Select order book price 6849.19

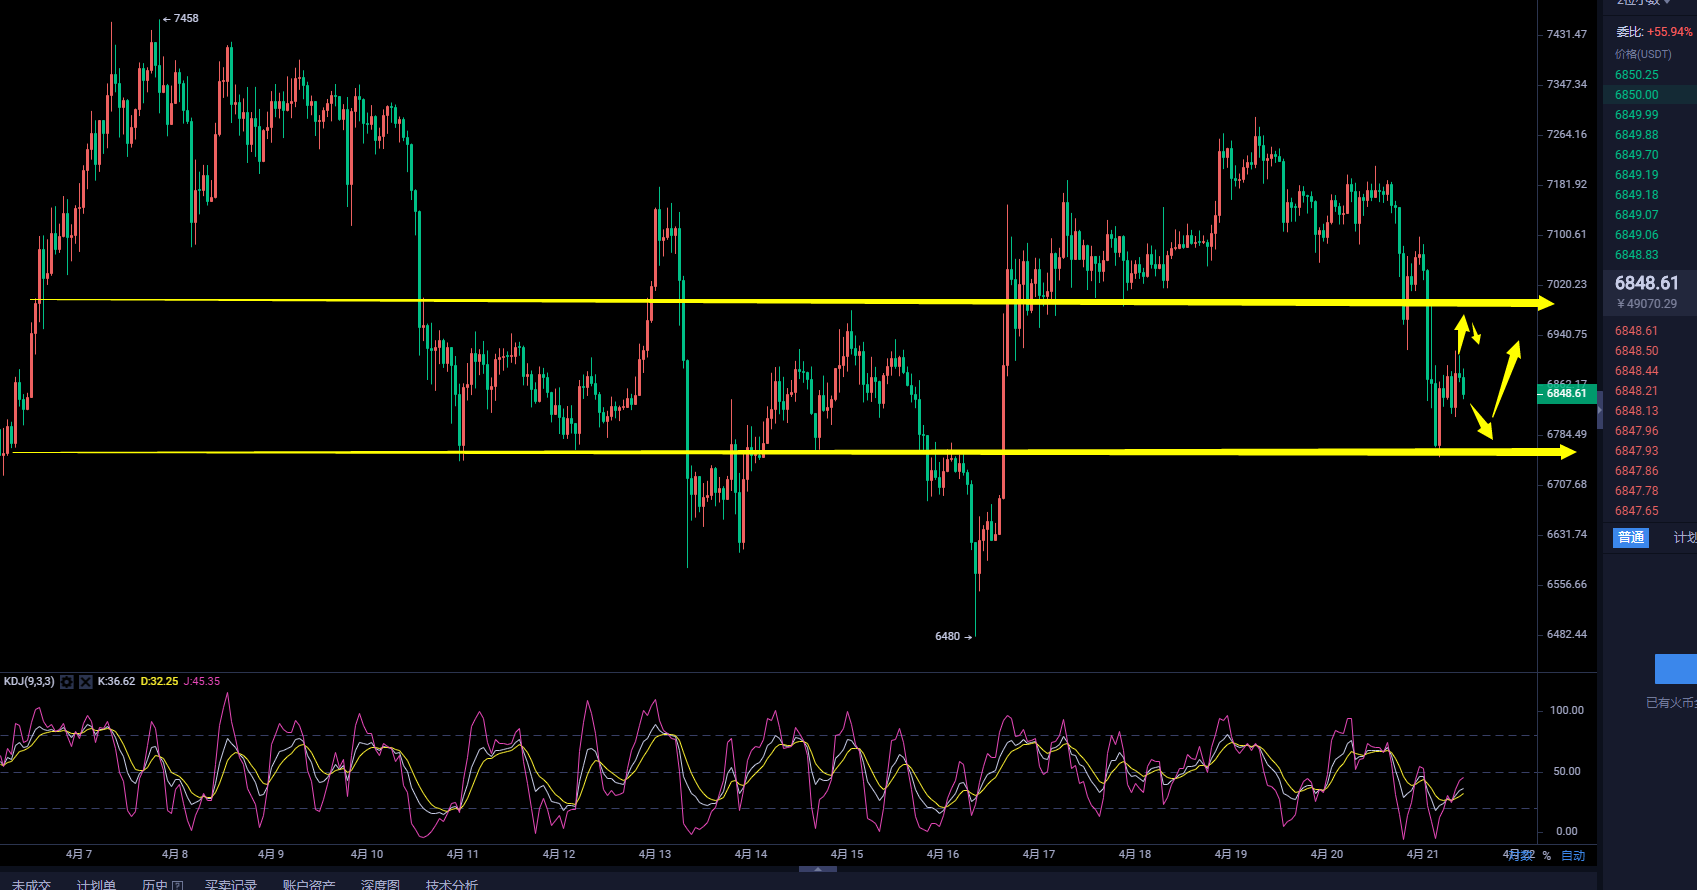(x=1637, y=175)
